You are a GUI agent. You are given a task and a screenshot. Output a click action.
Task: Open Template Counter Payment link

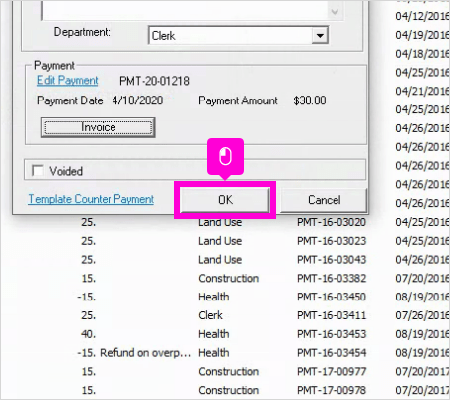[91, 199]
